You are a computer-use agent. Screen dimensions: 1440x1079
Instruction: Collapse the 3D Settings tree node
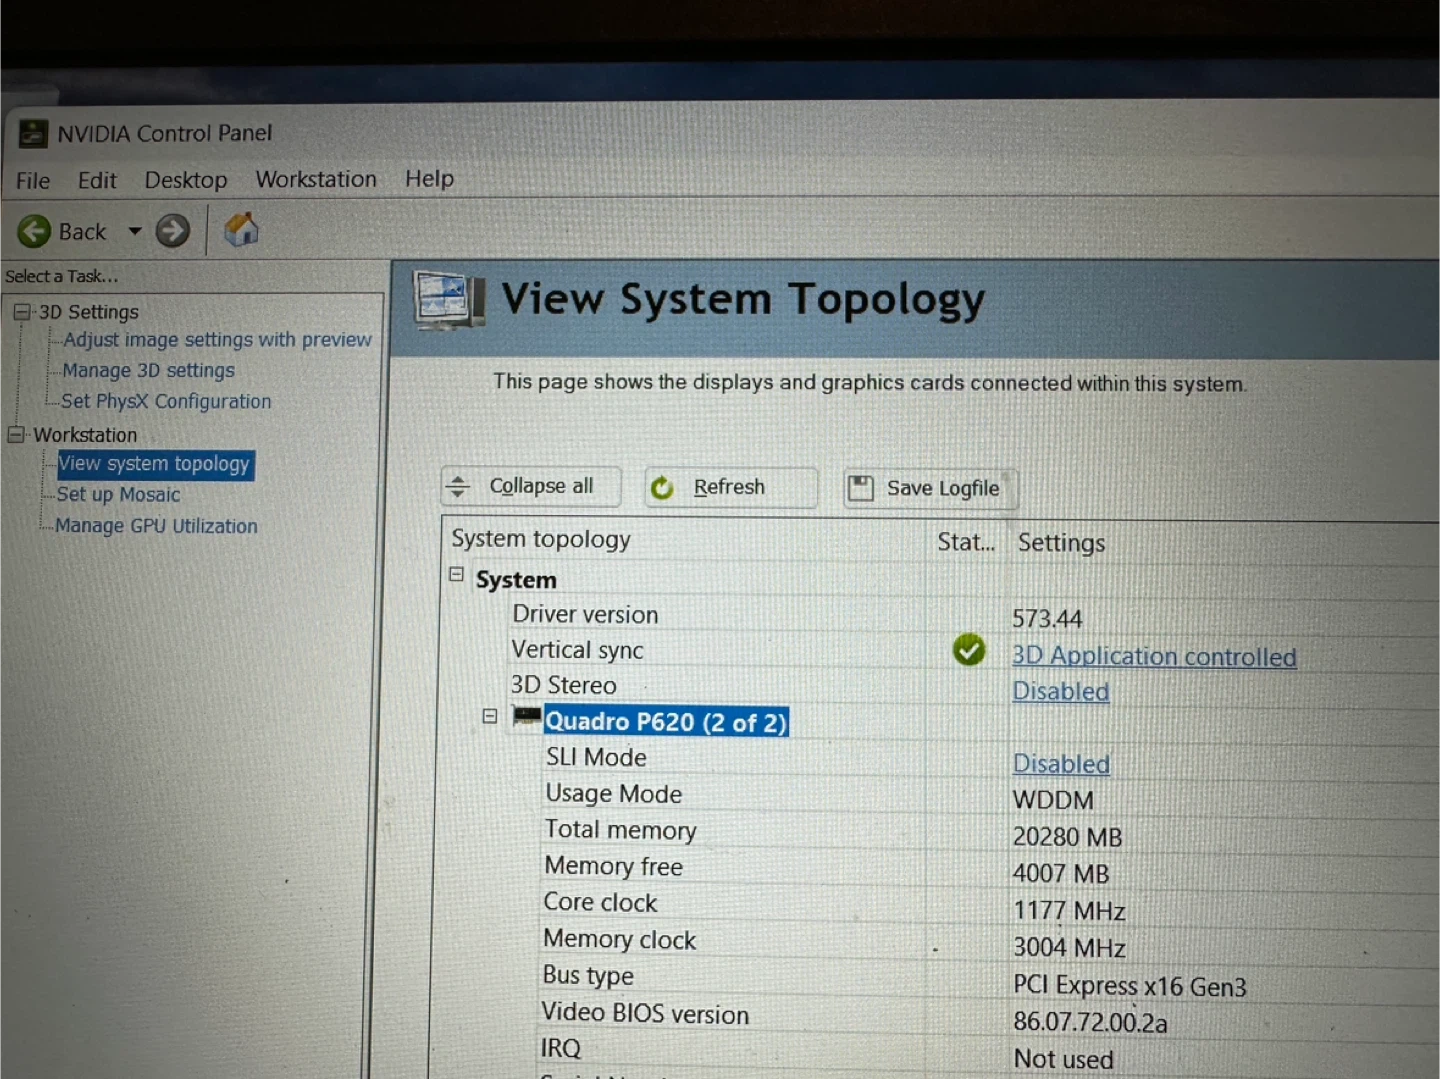[21, 312]
